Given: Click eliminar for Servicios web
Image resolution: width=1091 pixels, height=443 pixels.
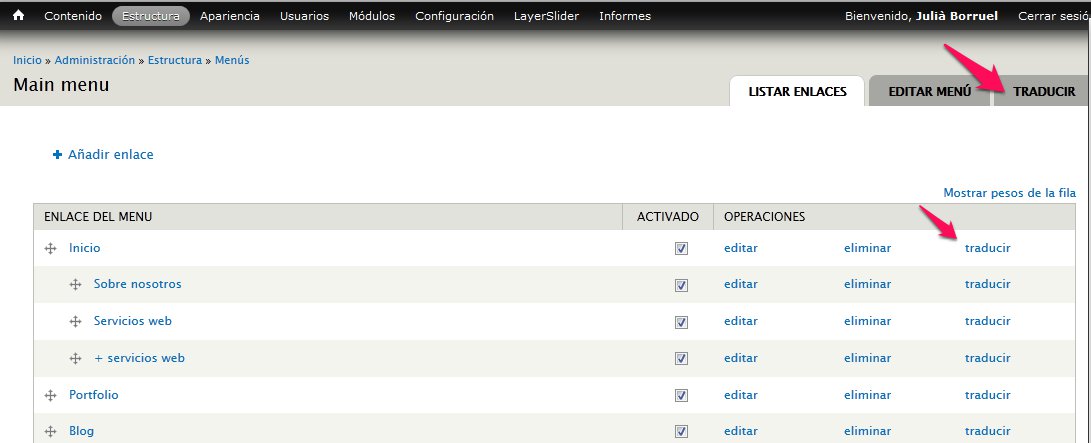Looking at the screenshot, I should (x=867, y=321).
